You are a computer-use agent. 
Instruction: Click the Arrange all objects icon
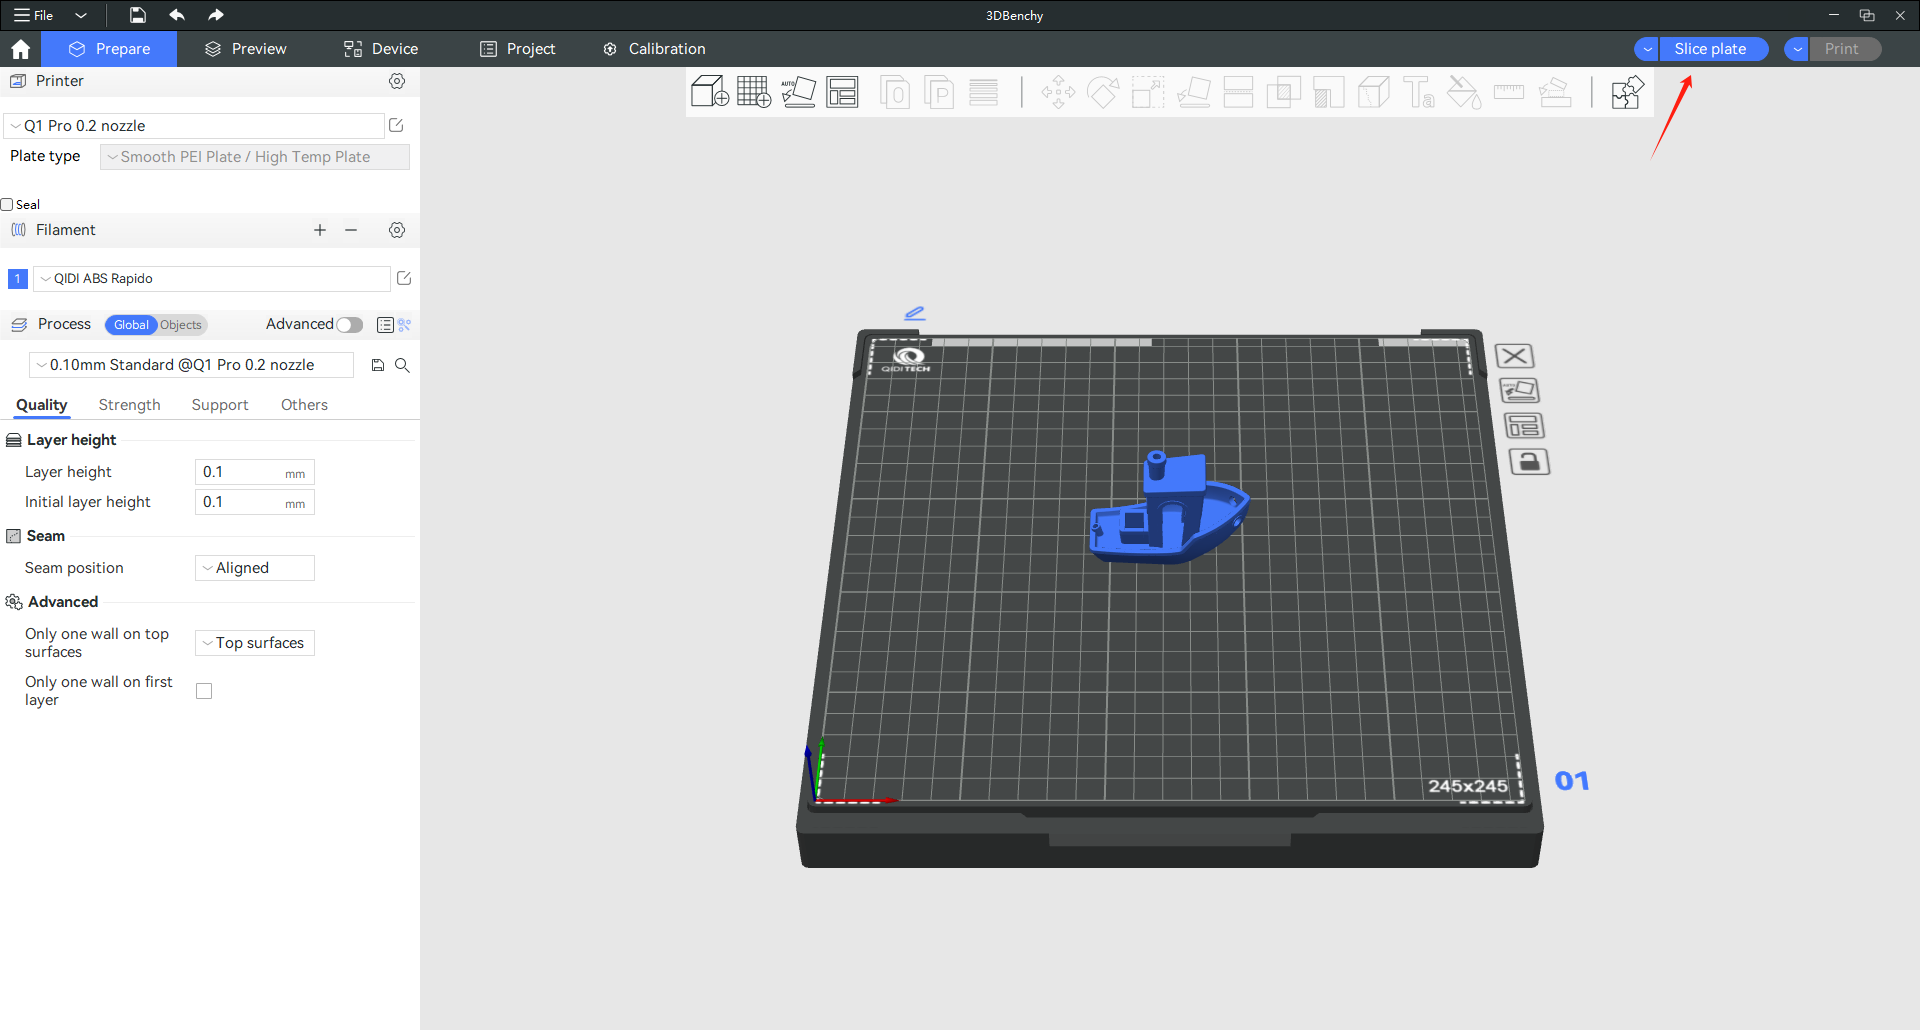click(x=842, y=92)
